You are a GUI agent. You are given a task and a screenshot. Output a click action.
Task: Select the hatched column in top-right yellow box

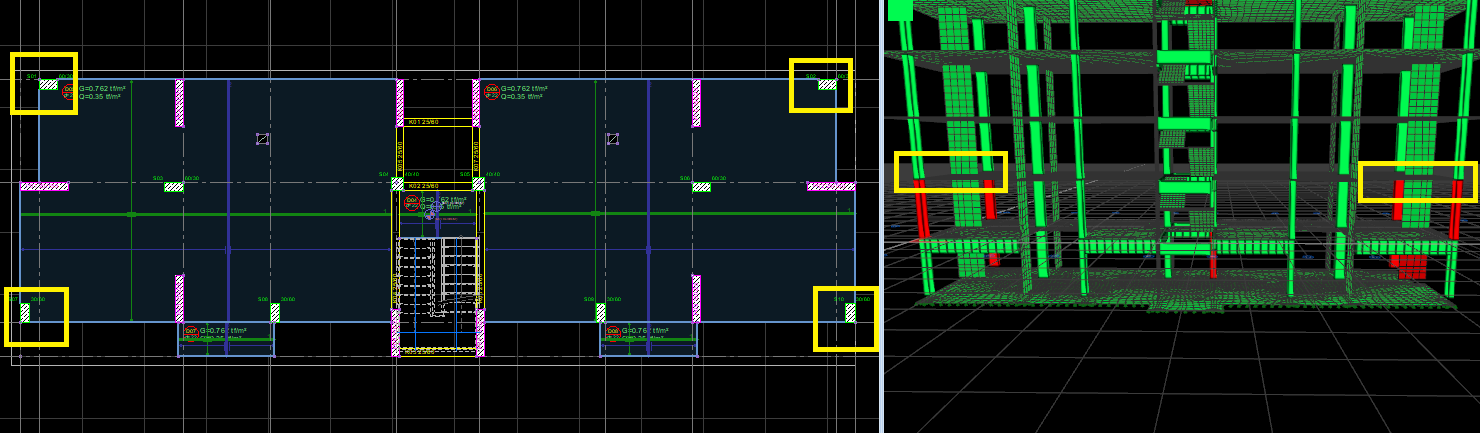point(827,85)
